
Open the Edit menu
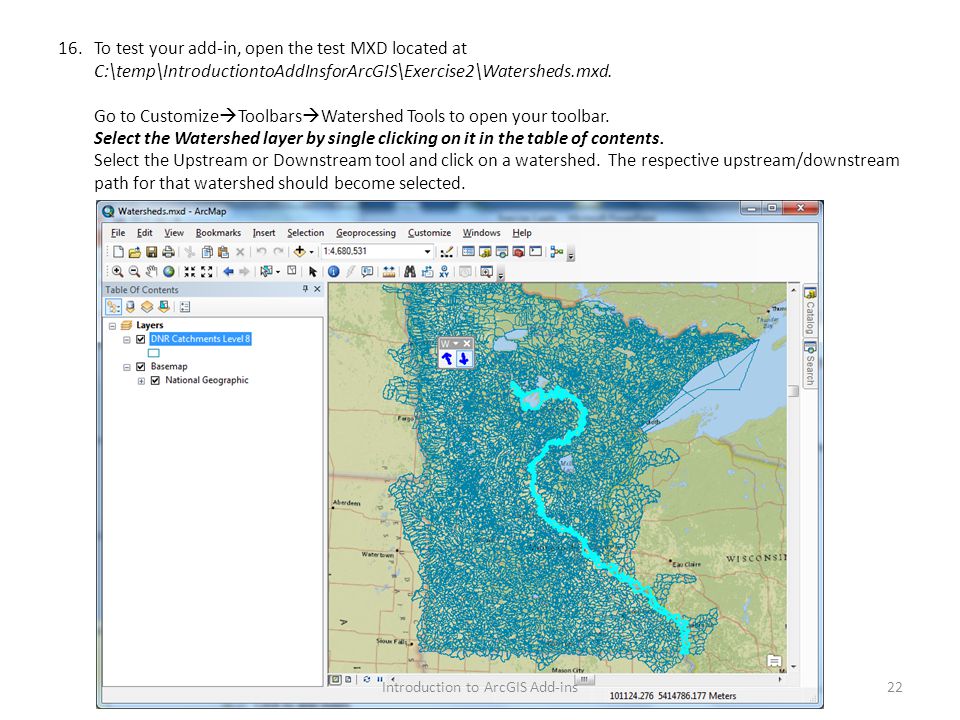point(144,233)
